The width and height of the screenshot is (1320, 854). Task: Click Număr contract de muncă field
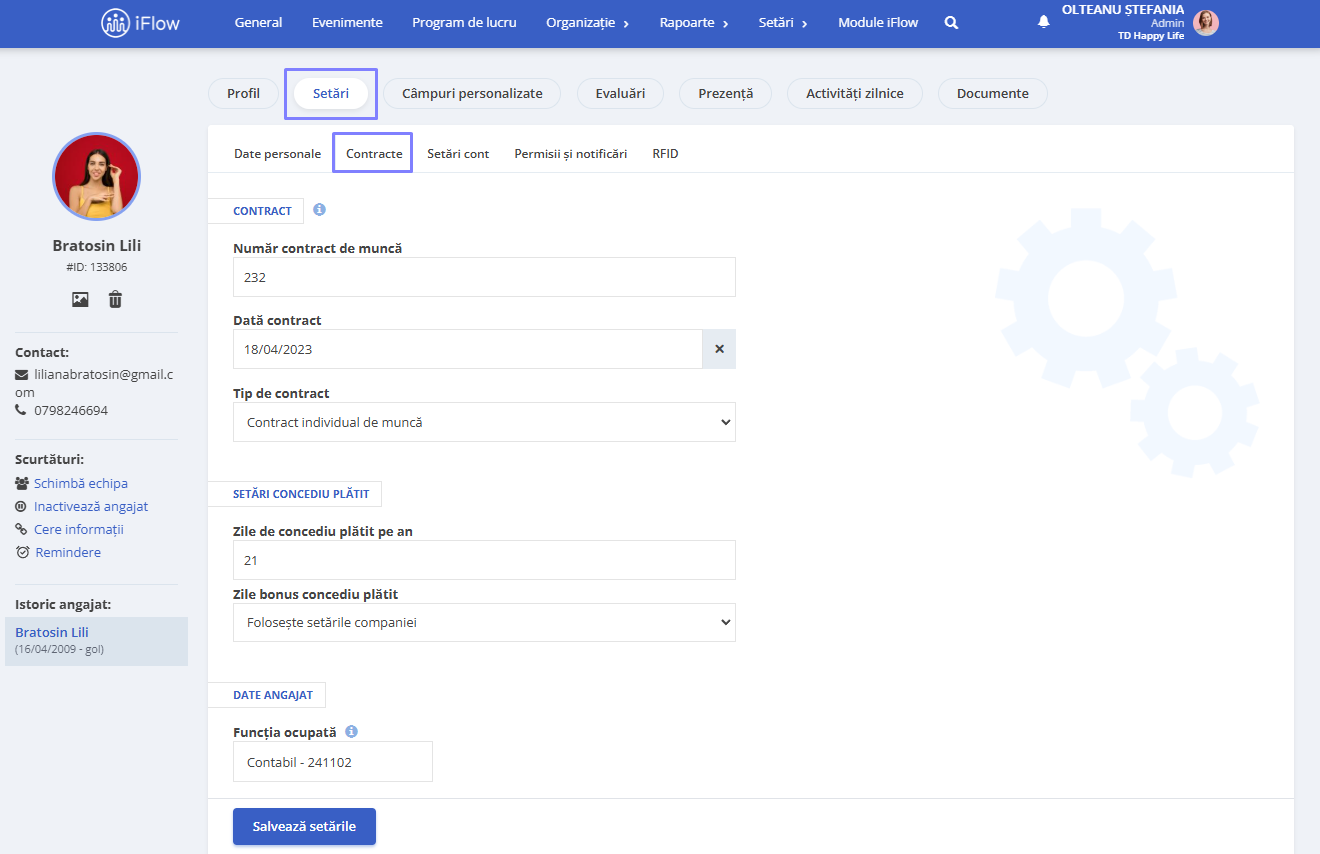click(x=484, y=277)
